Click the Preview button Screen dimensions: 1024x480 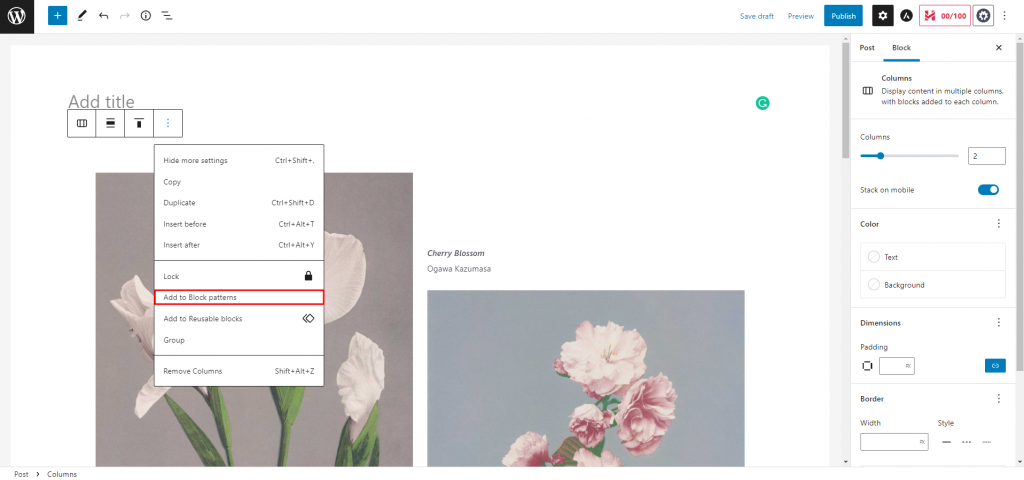[x=801, y=16]
